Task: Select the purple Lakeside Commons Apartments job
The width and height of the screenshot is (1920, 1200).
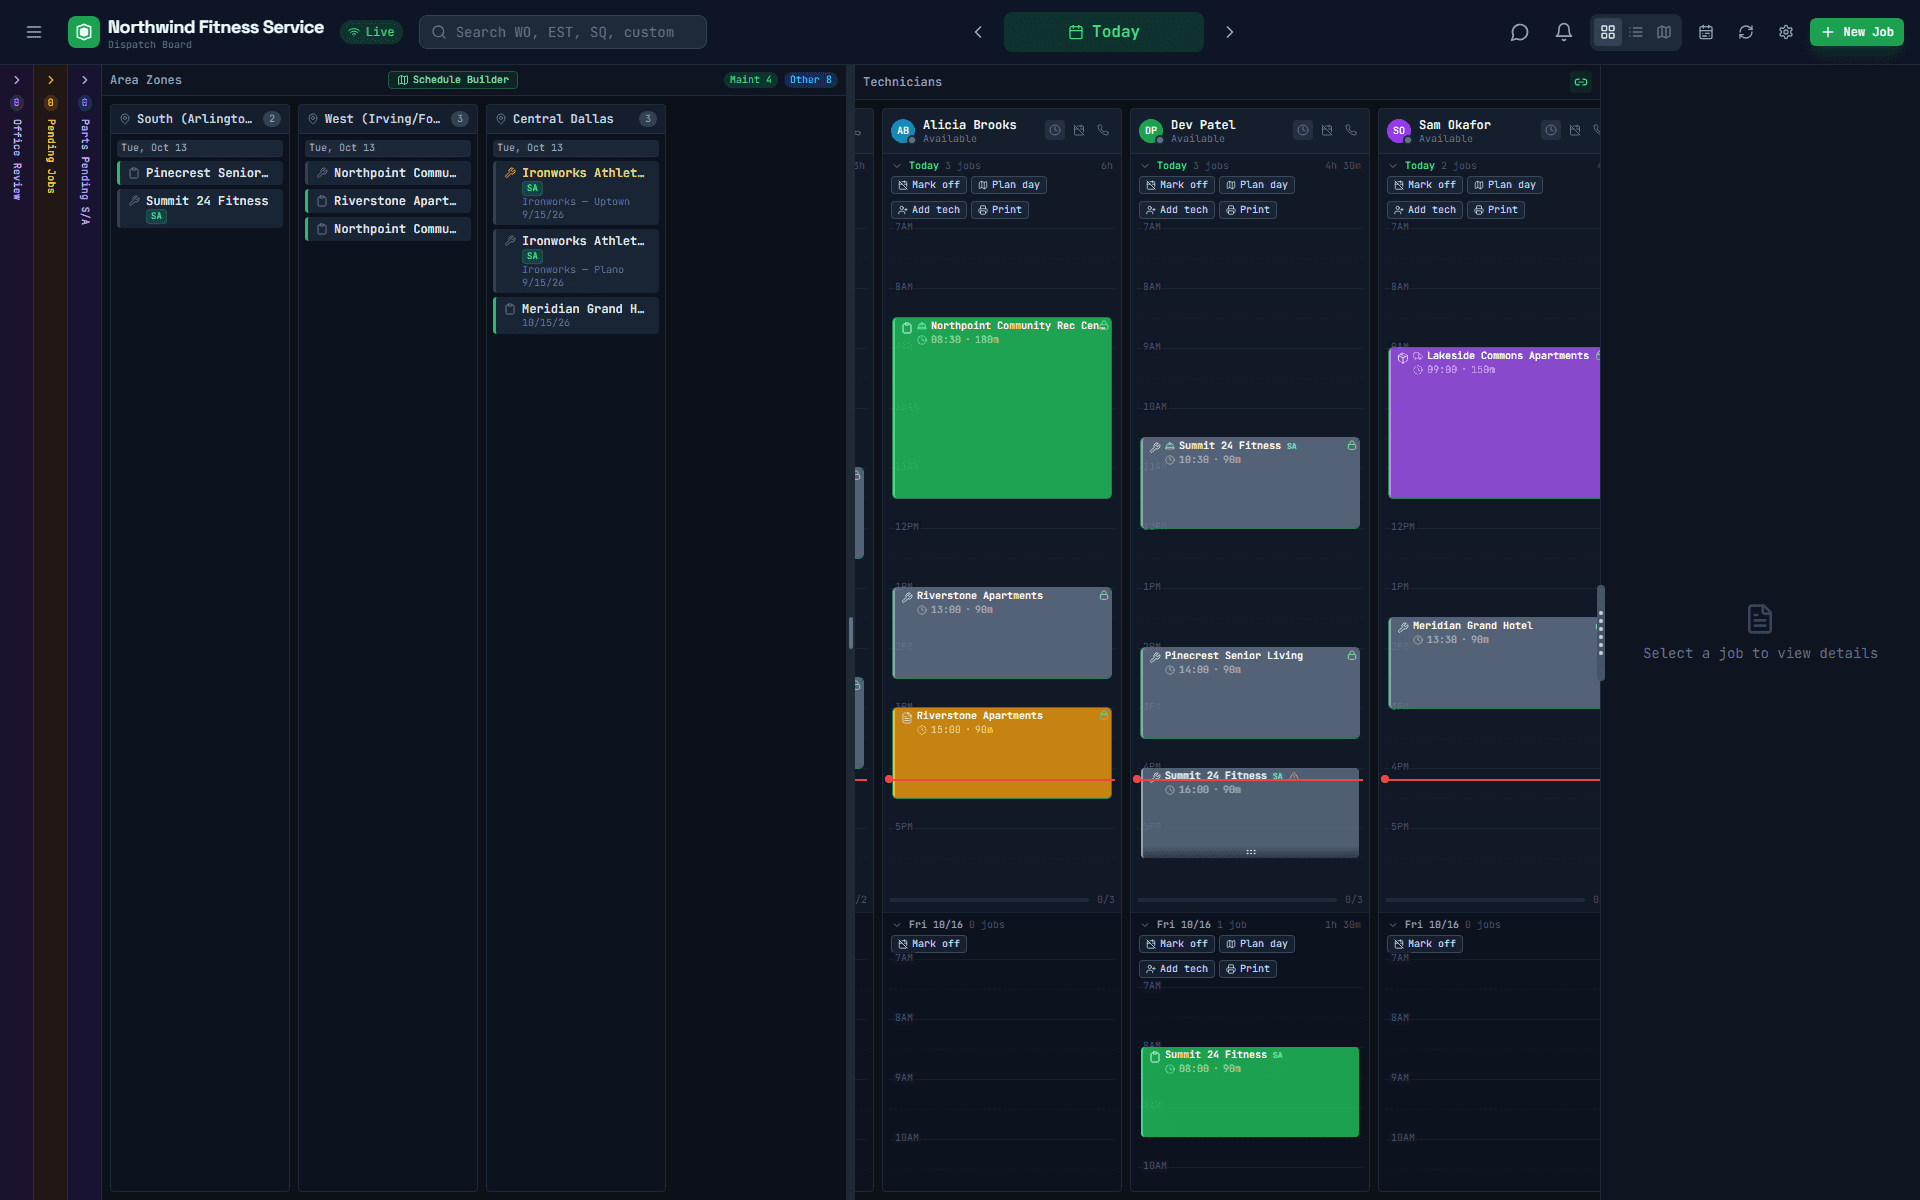Action: click(x=1494, y=423)
